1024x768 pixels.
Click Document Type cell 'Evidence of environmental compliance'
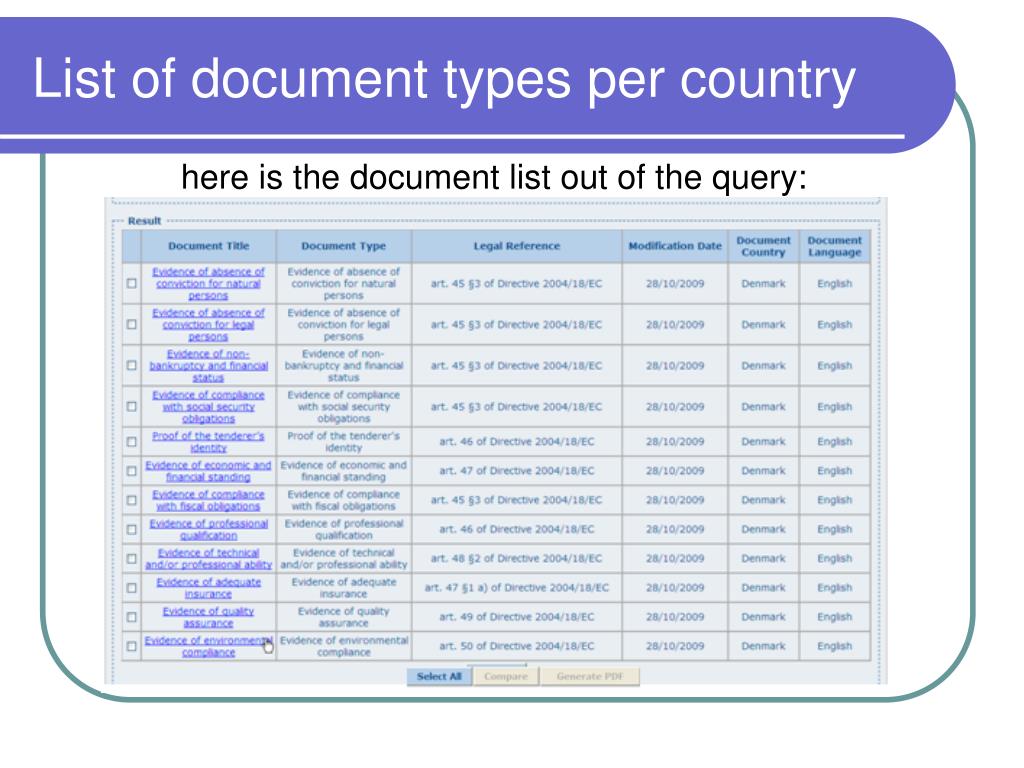point(344,646)
